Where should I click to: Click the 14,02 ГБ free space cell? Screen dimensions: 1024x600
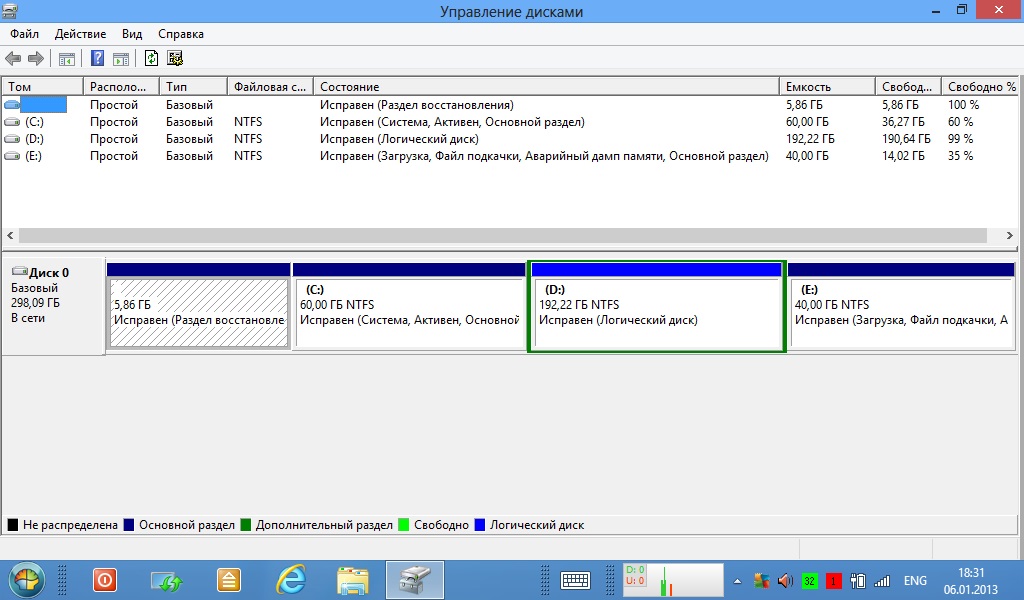click(x=903, y=155)
